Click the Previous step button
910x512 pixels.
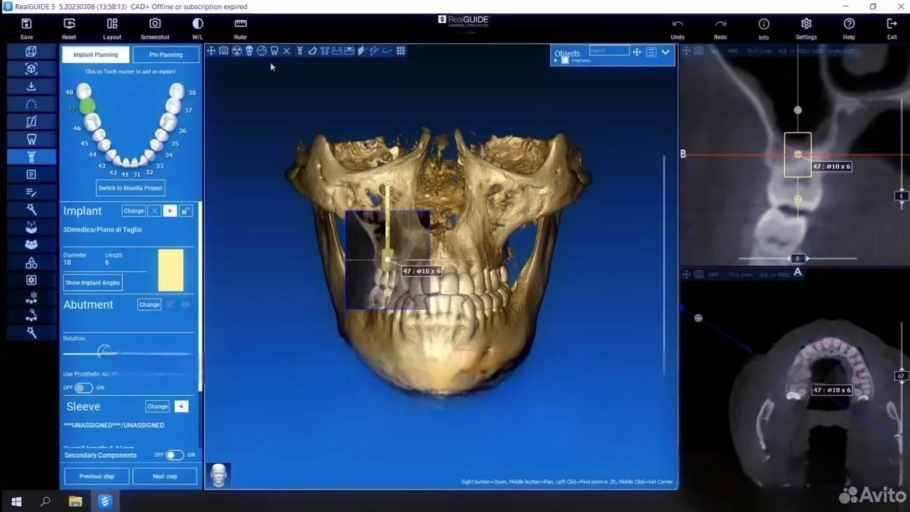pyautogui.click(x=97, y=476)
